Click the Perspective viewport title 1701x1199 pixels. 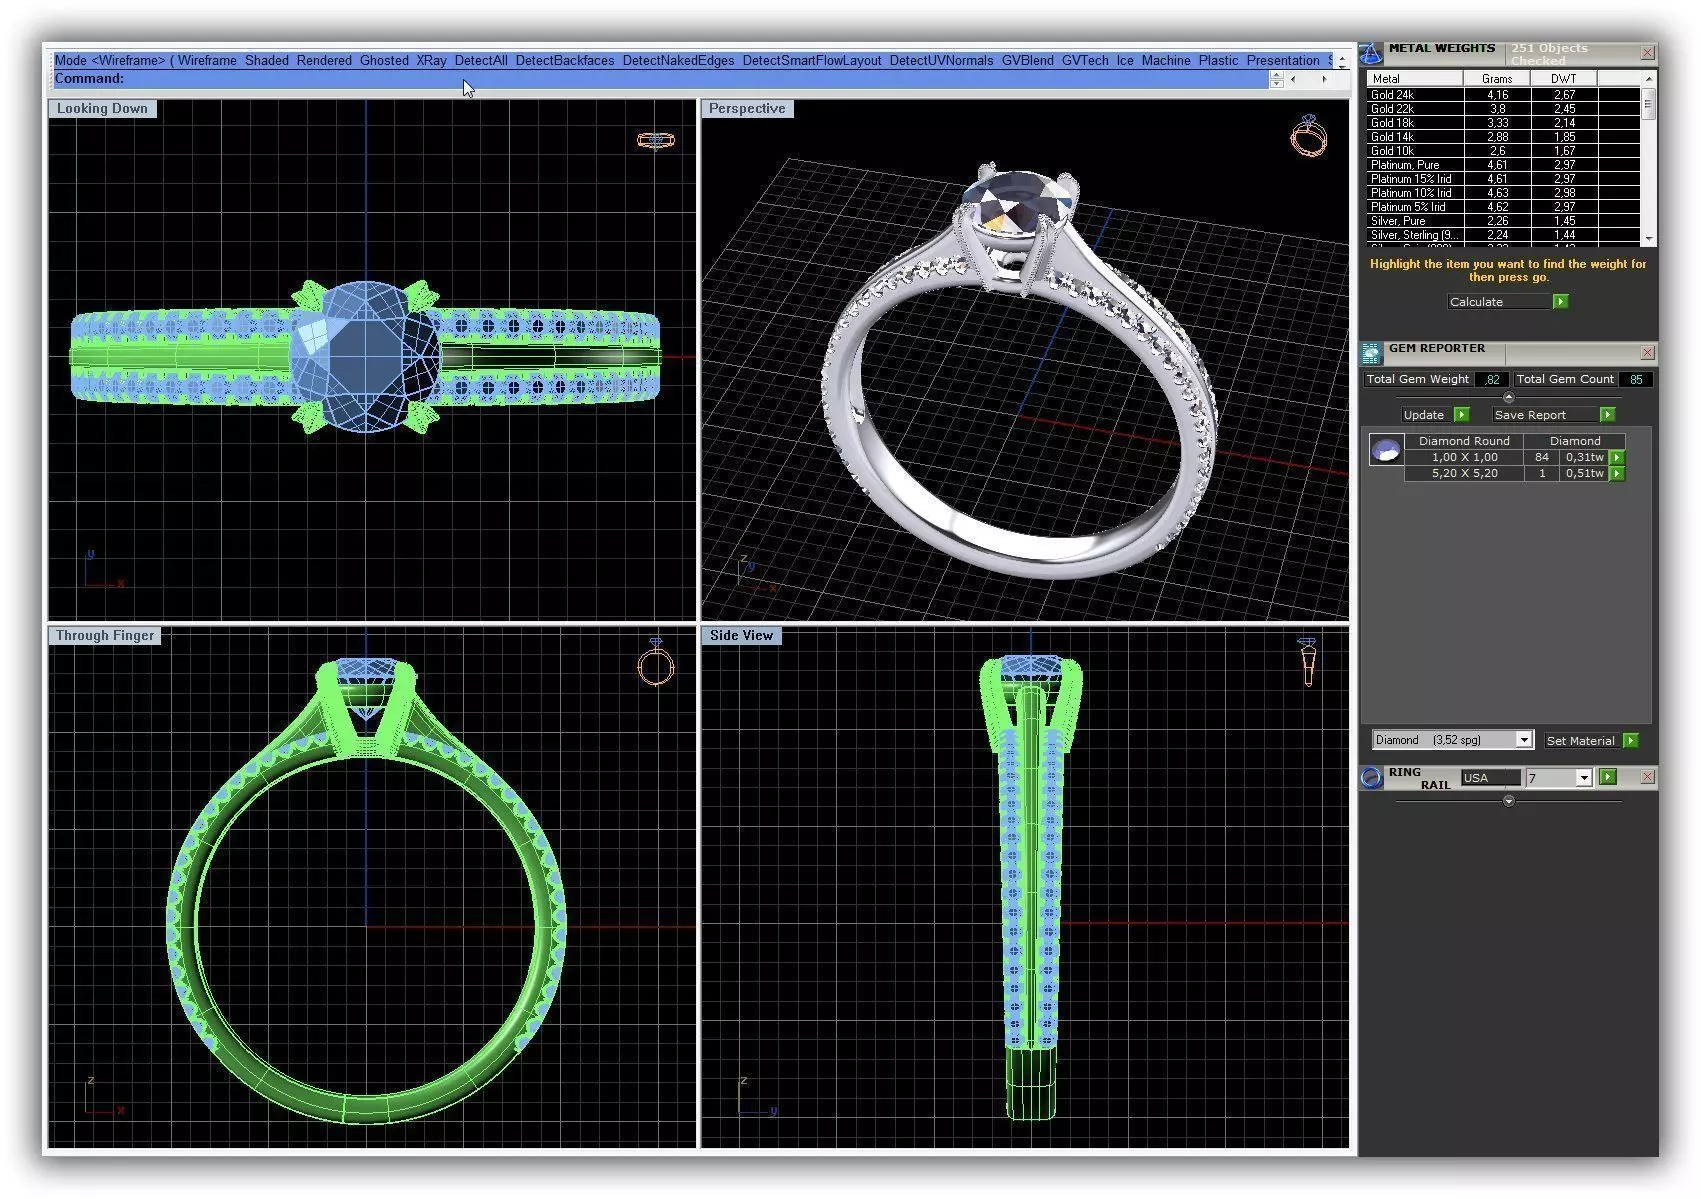[747, 108]
